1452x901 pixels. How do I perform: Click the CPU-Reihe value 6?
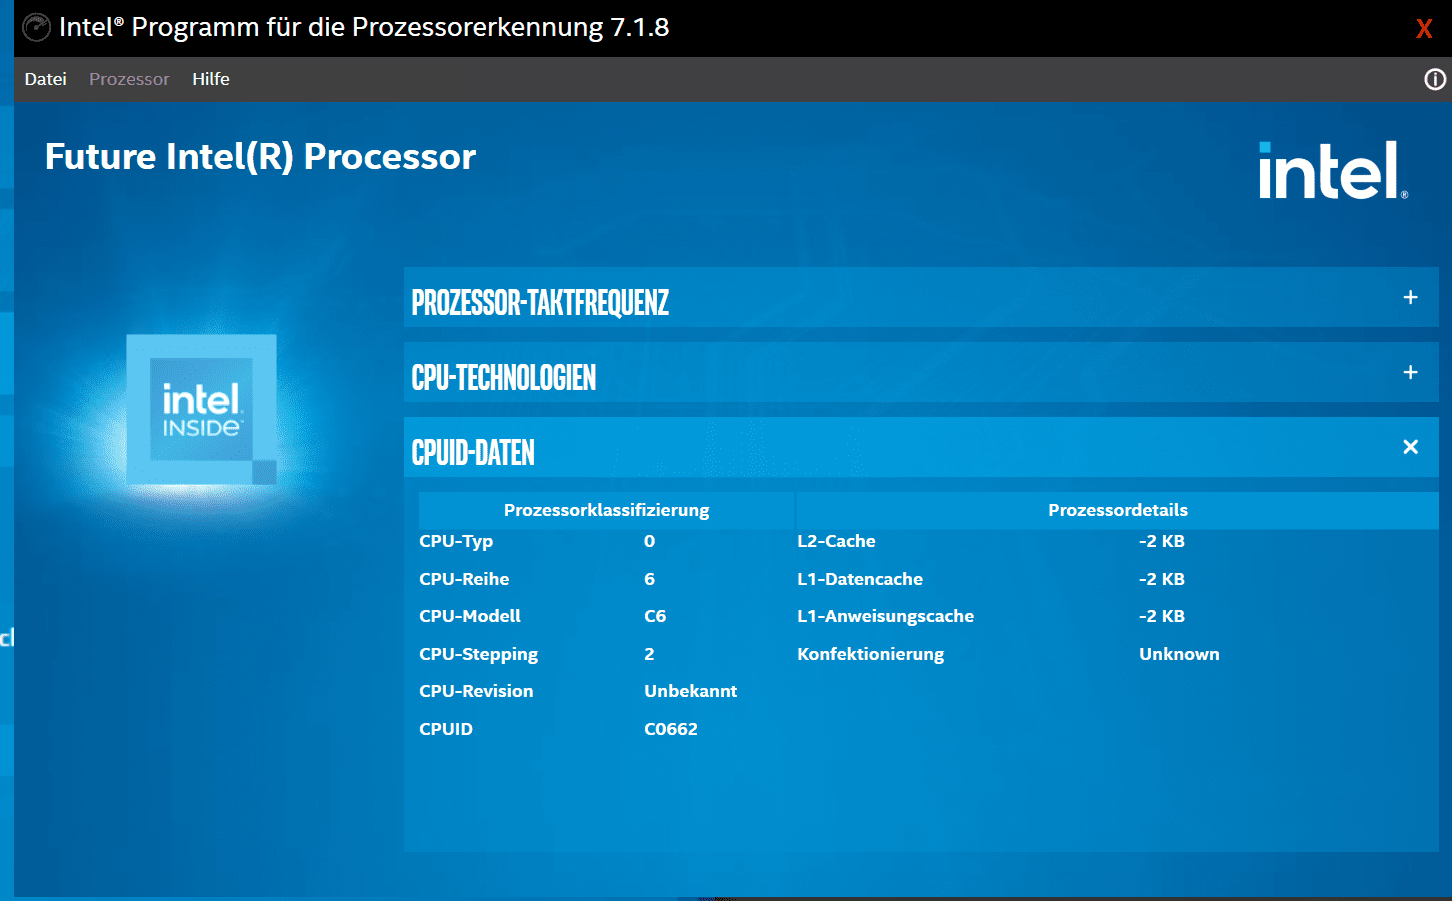(x=650, y=579)
